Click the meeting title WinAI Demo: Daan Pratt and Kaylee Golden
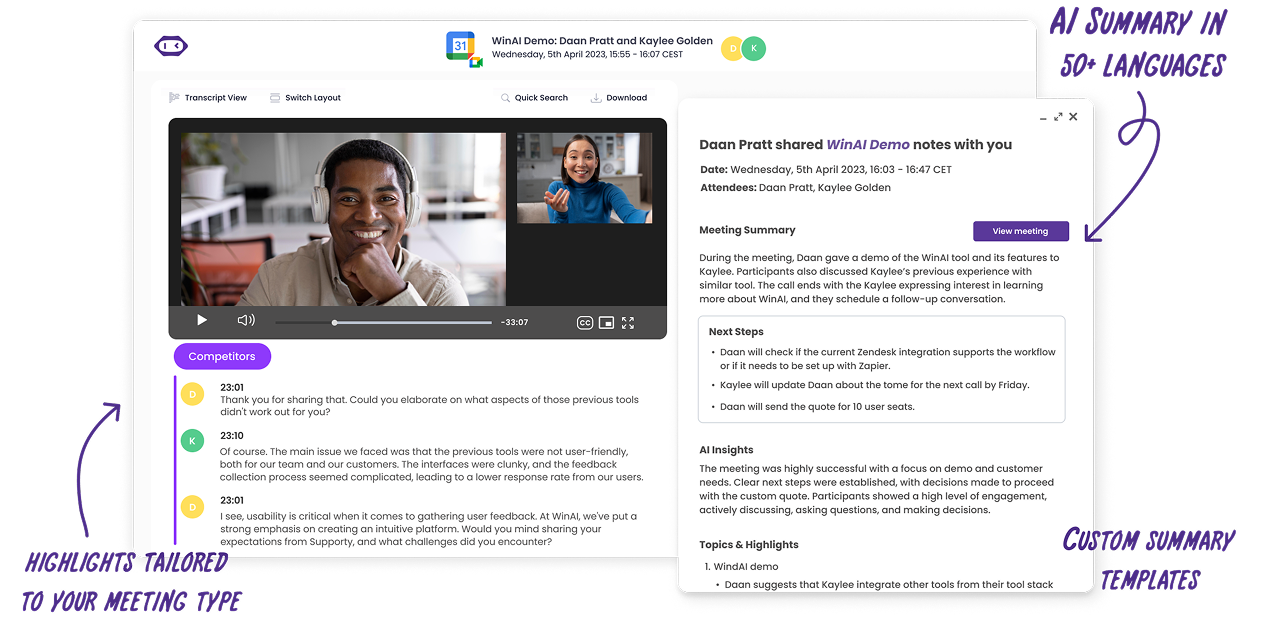Screen dimensions: 1278x638 602,41
